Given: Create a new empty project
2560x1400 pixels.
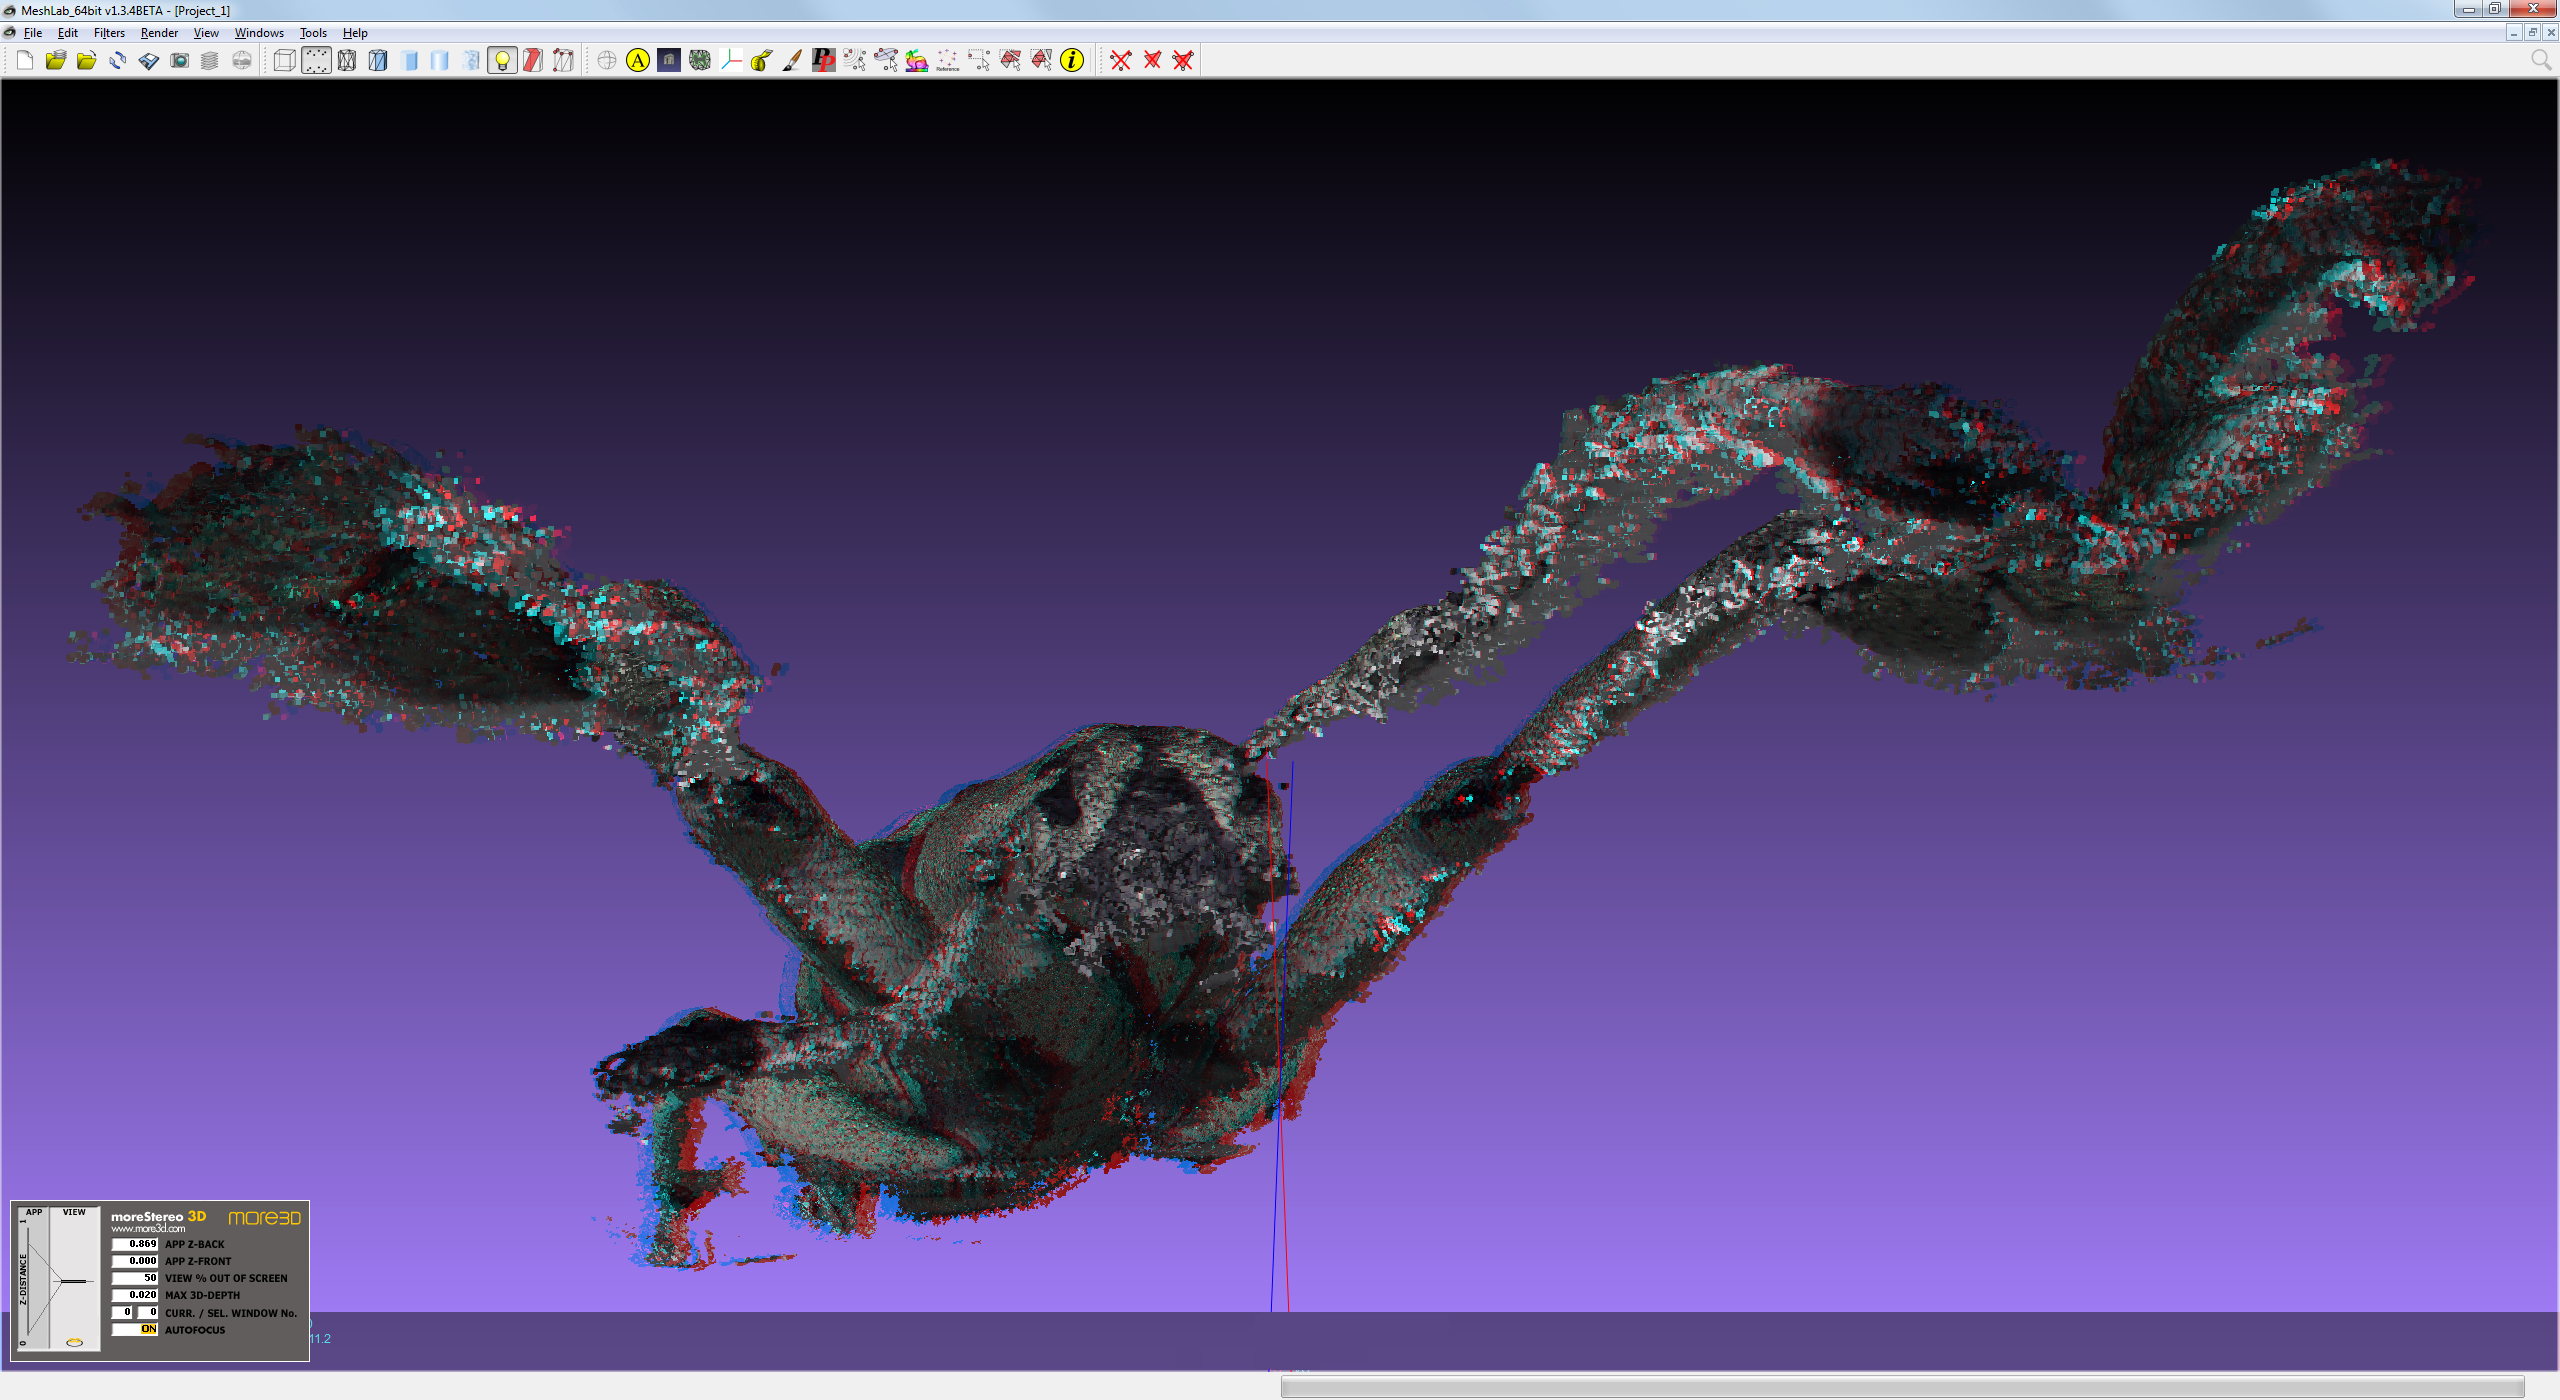Looking at the screenshot, I should click(25, 61).
